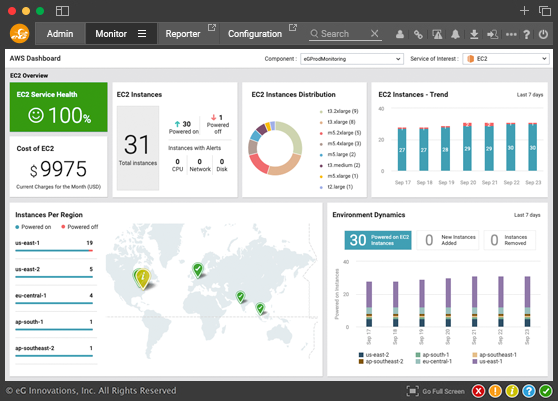
Task: Click the 0 Disk alerts value
Action: 222,162
